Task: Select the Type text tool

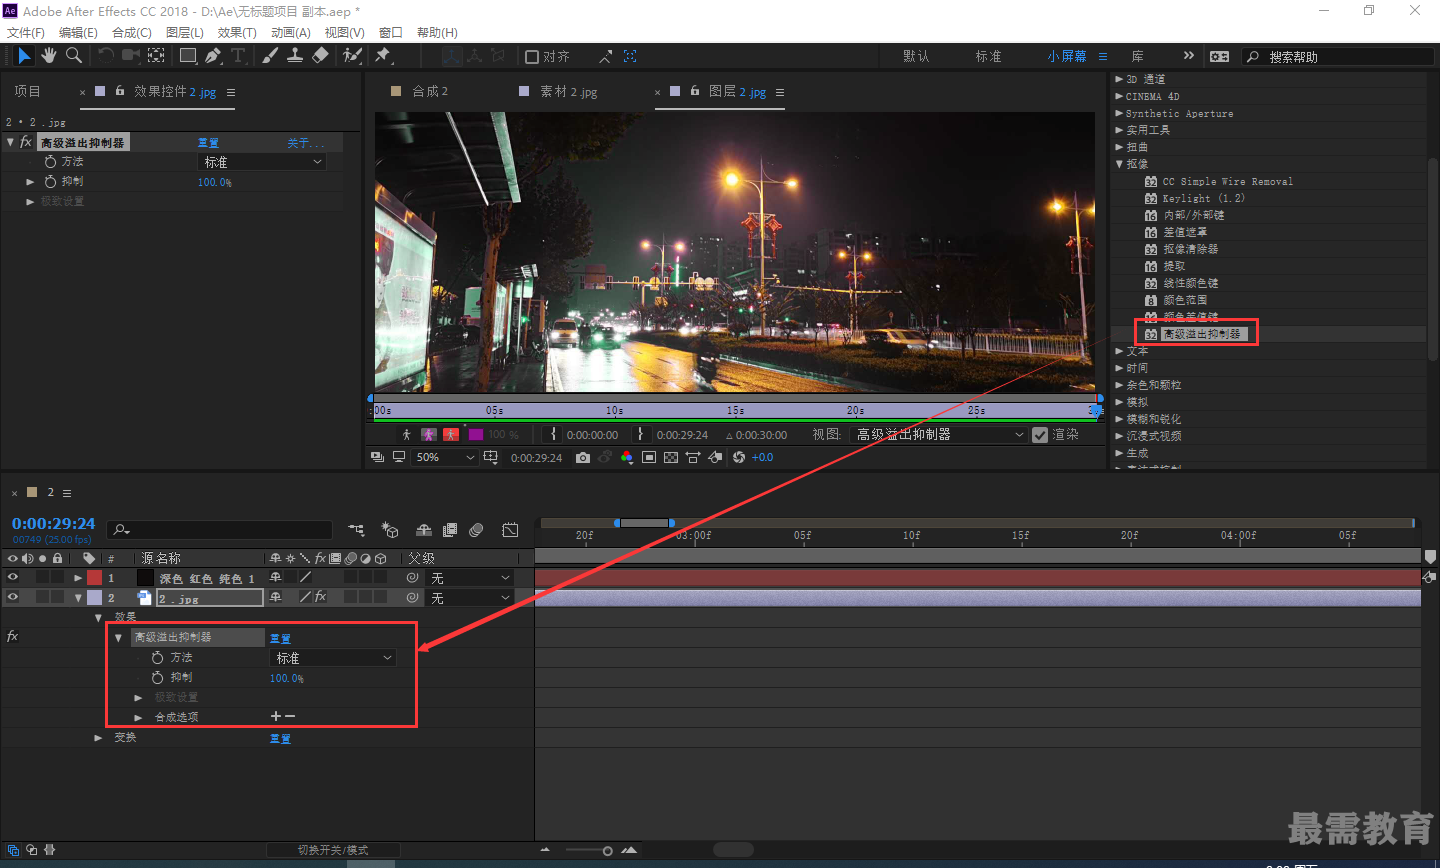Action: pyautogui.click(x=238, y=56)
